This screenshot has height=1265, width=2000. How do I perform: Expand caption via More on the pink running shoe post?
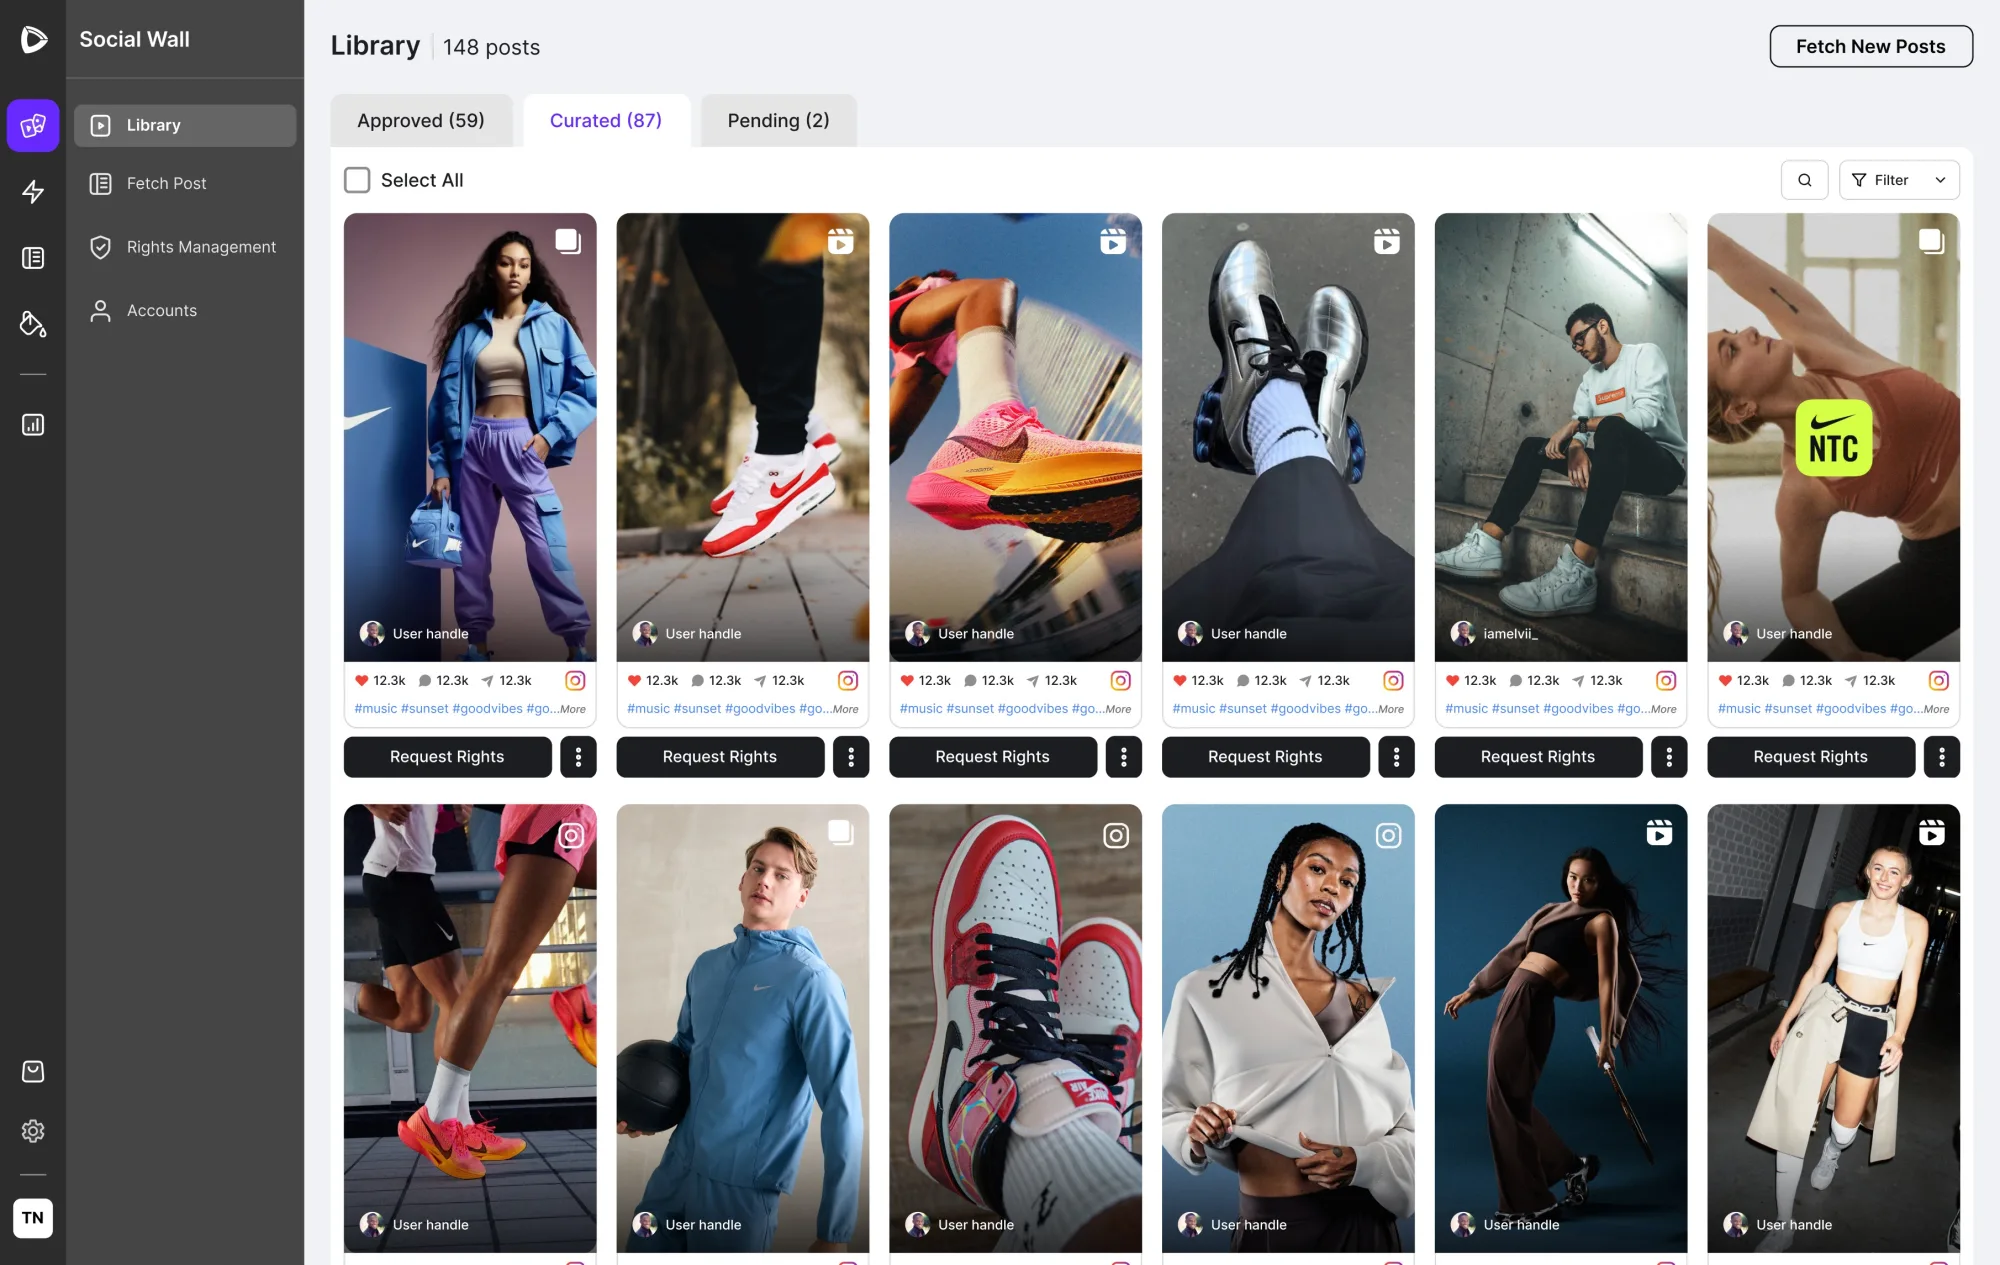[x=1118, y=709]
